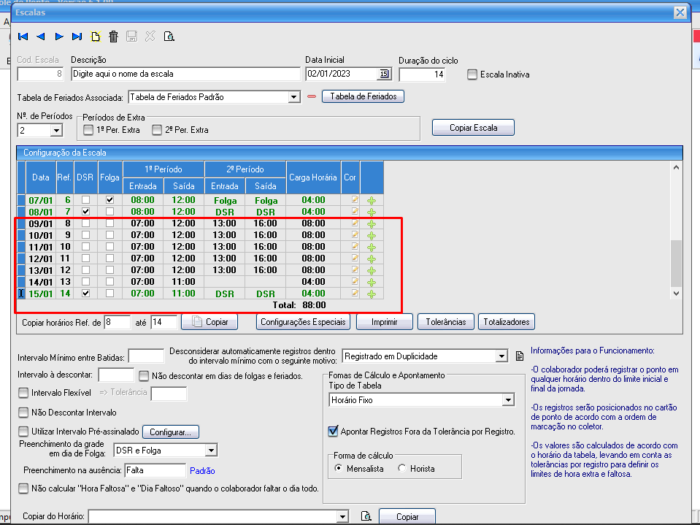Click the Descrição text field
Image resolution: width=700 pixels, height=525 pixels.
coord(185,74)
